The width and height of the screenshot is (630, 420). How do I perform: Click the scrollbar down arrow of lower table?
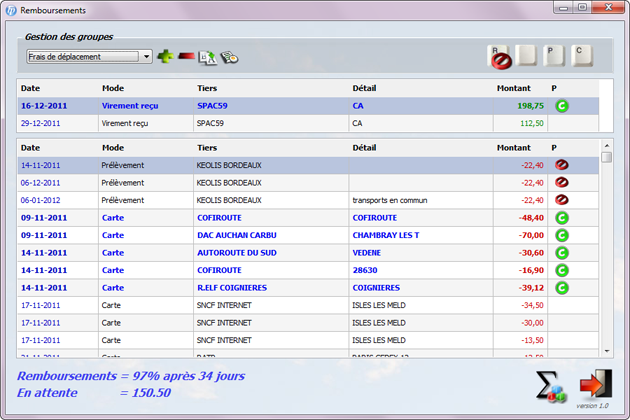607,351
